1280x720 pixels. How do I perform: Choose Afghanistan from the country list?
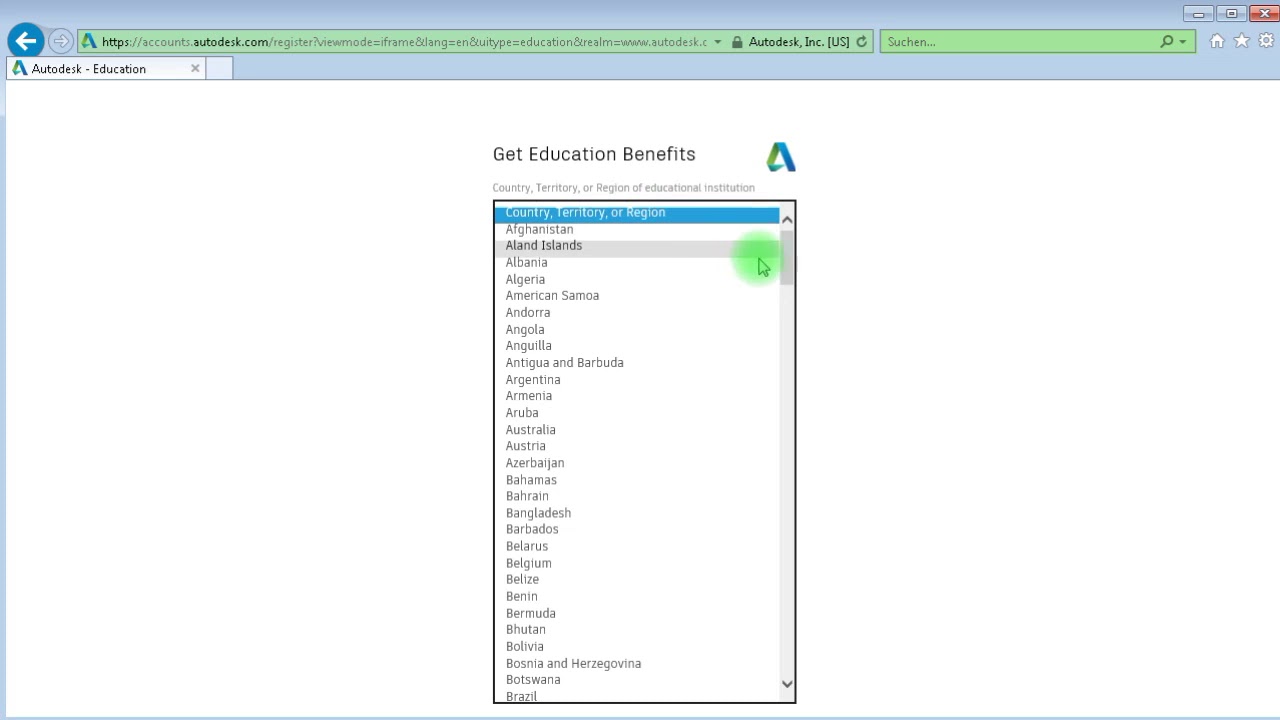(636, 229)
